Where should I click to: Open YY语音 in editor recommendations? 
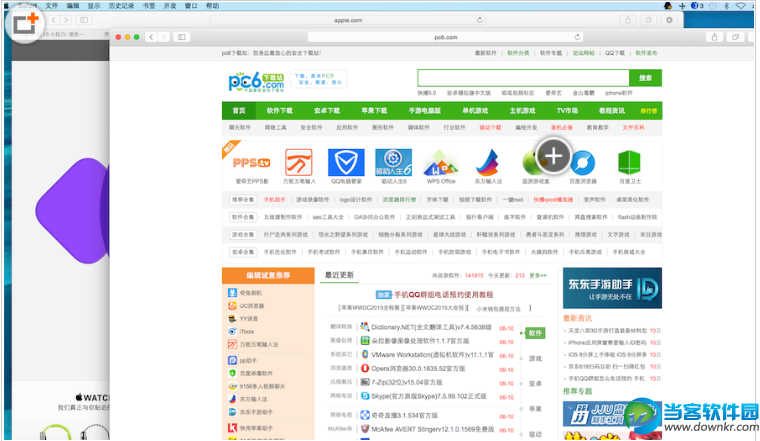tap(249, 318)
